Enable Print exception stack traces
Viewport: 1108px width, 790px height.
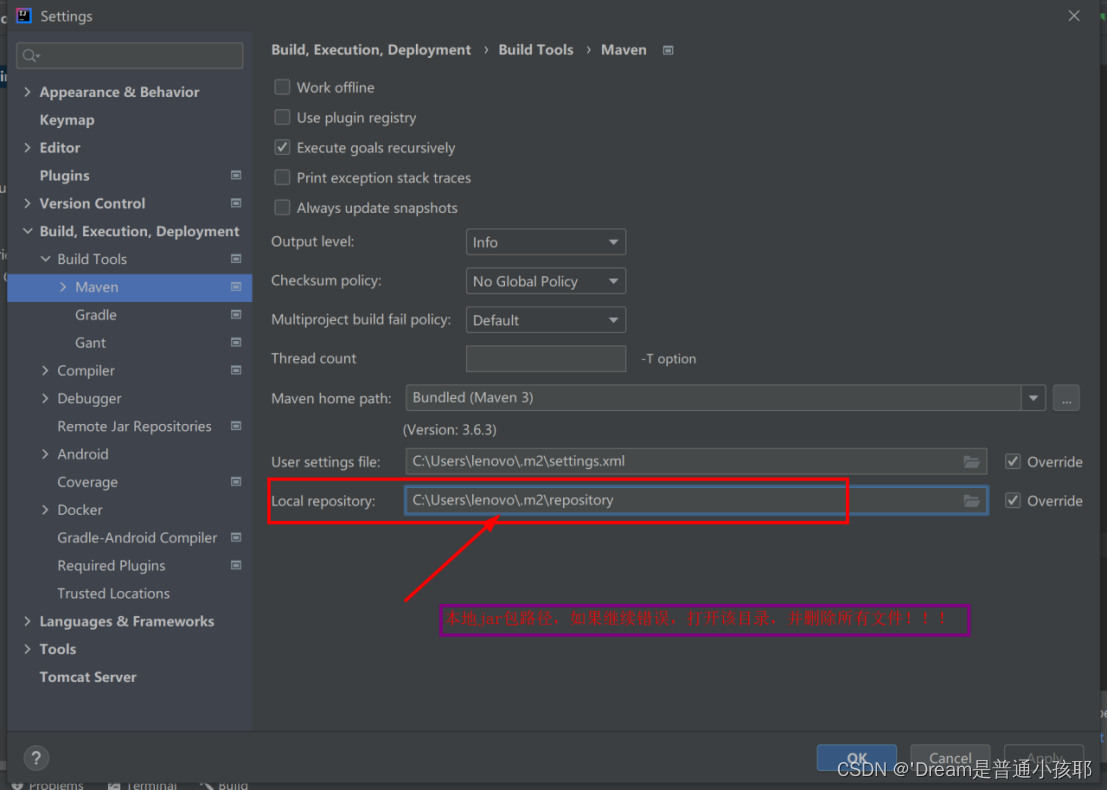pyautogui.click(x=282, y=177)
